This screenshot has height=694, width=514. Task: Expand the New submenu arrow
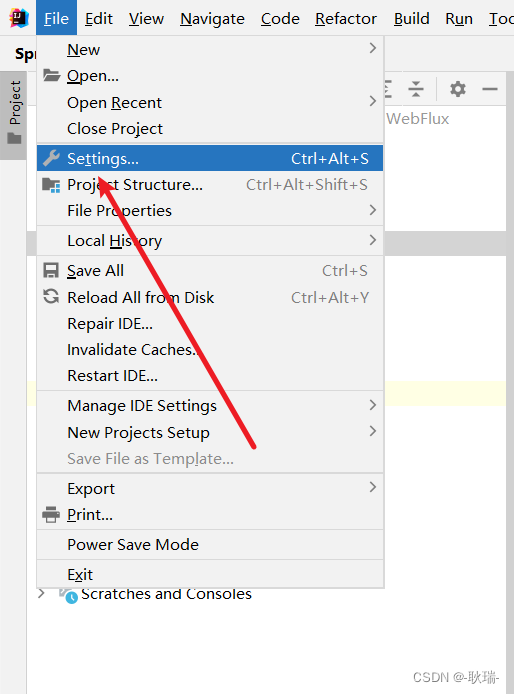[x=373, y=48]
